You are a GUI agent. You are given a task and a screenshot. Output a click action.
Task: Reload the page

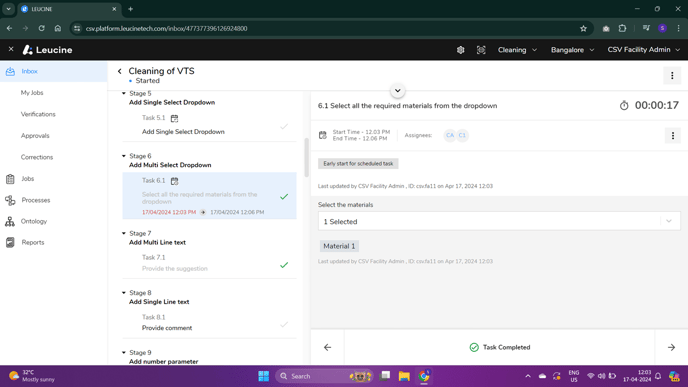coord(41,28)
